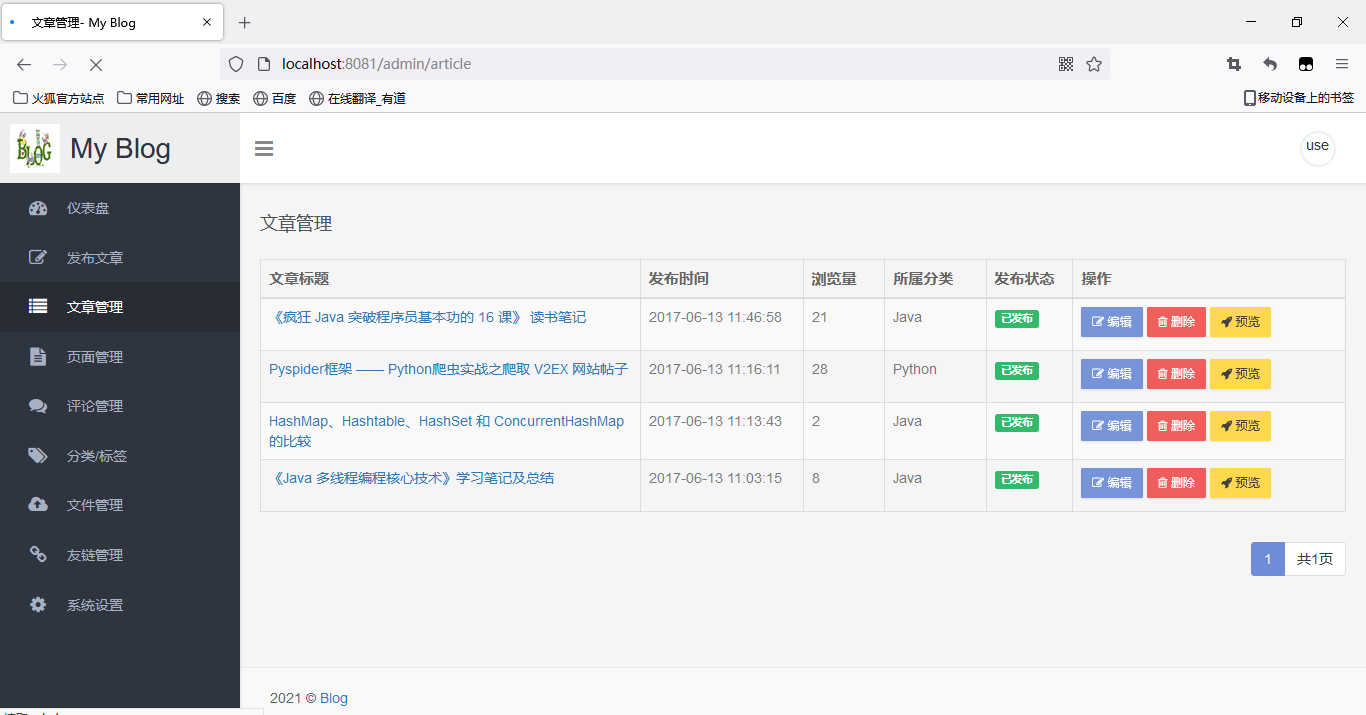Delete the 疯狂 Java article
1366x715 pixels.
click(1176, 322)
